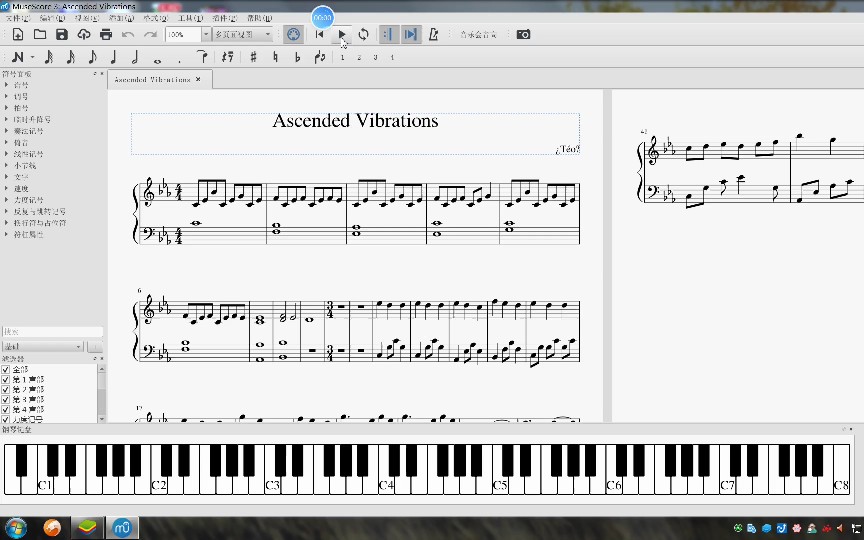The height and width of the screenshot is (540, 864).
Task: Toggle the 全部 (All) filter checkbox
Action: tap(6, 370)
